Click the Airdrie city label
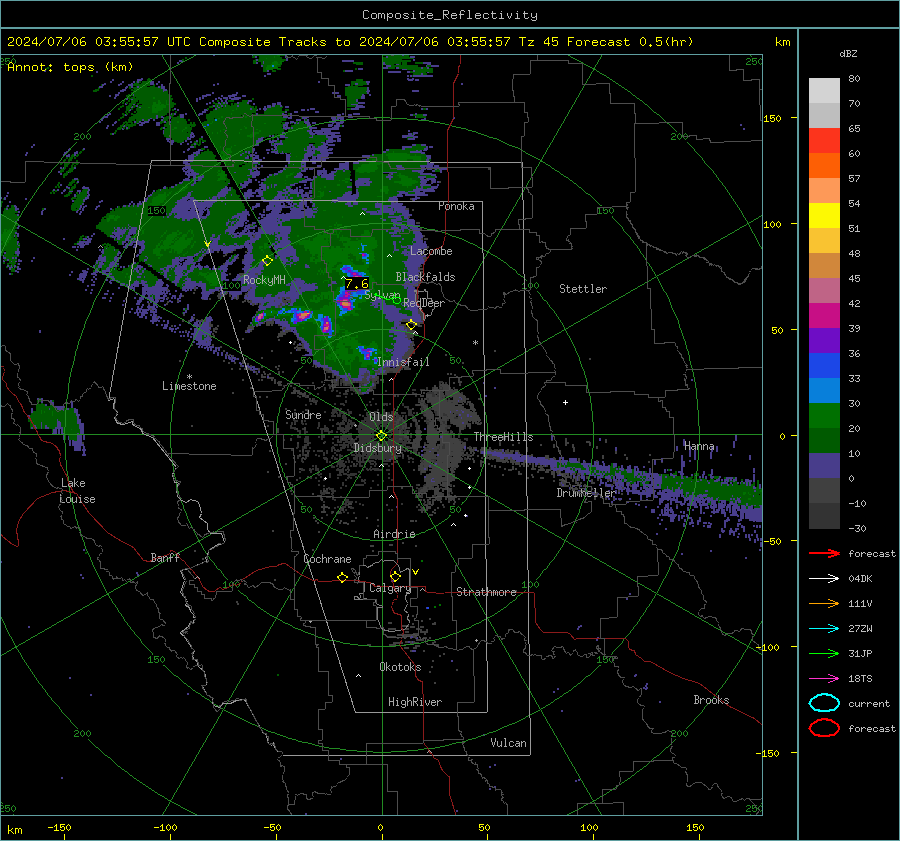 point(394,534)
